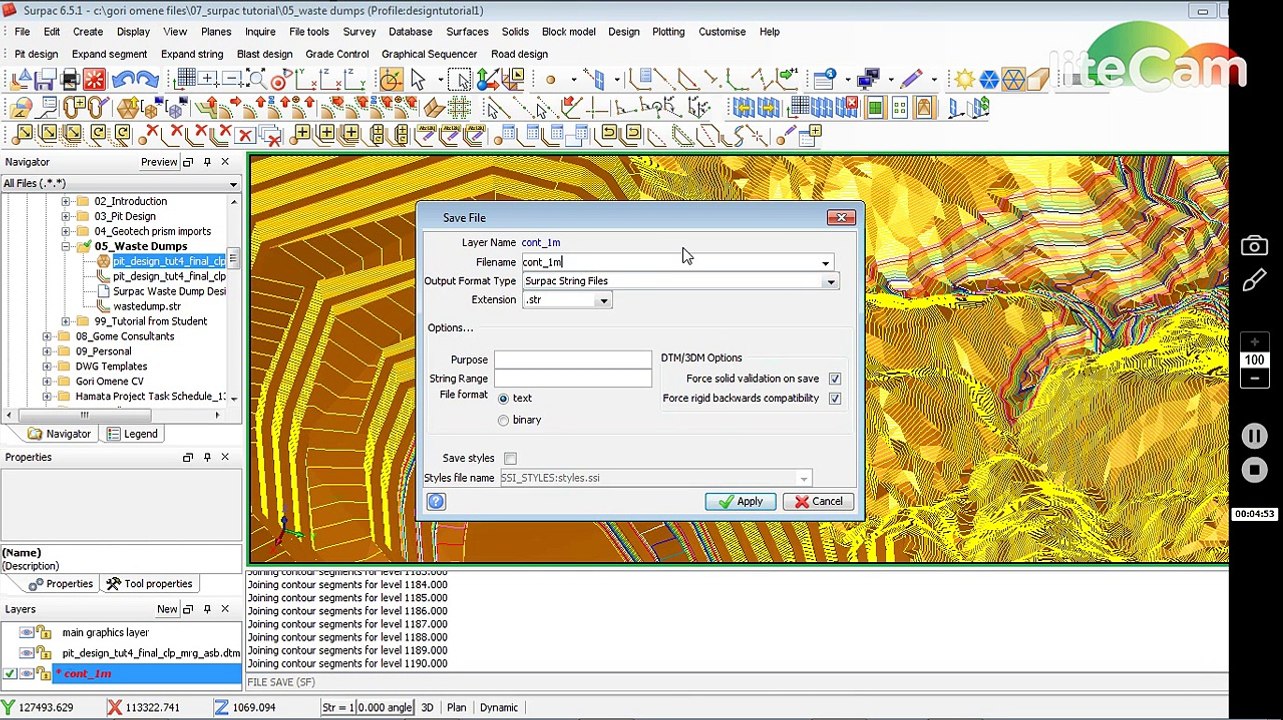Click the String Range input field
The width and height of the screenshot is (1283, 720).
(x=572, y=379)
